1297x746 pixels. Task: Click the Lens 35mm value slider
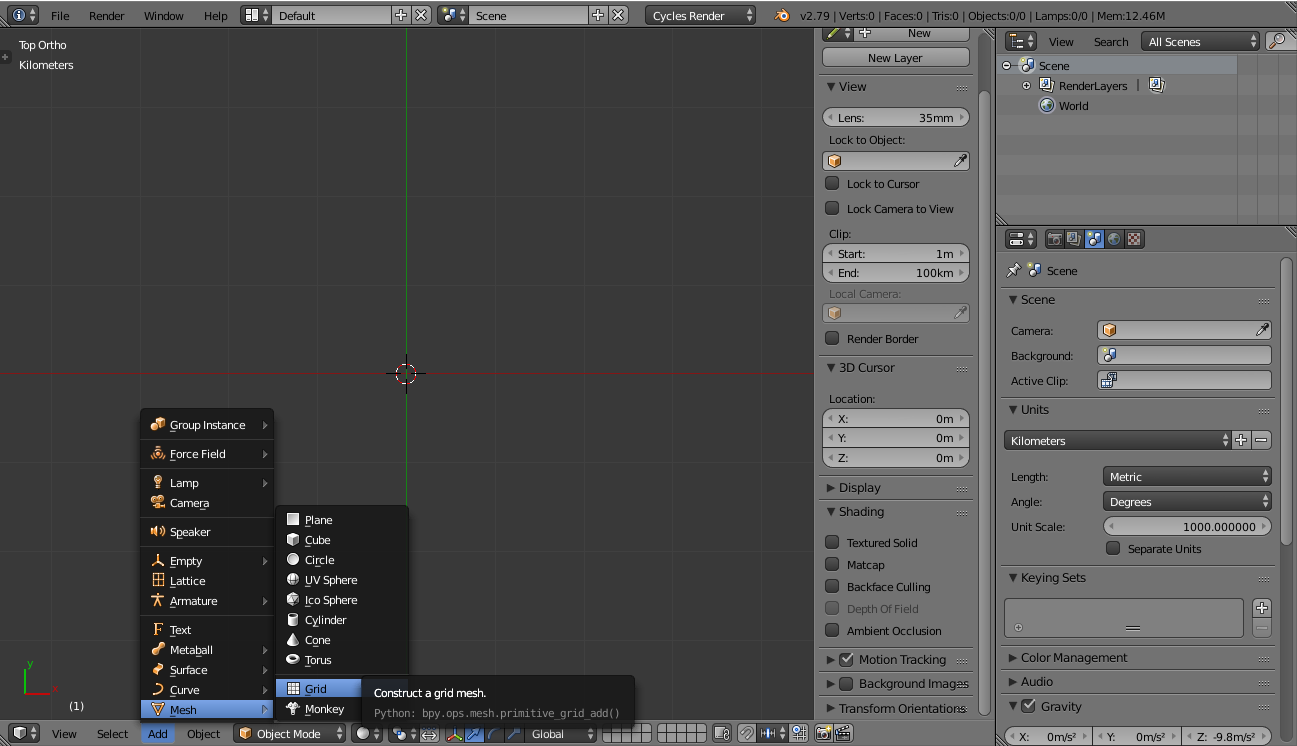(895, 117)
